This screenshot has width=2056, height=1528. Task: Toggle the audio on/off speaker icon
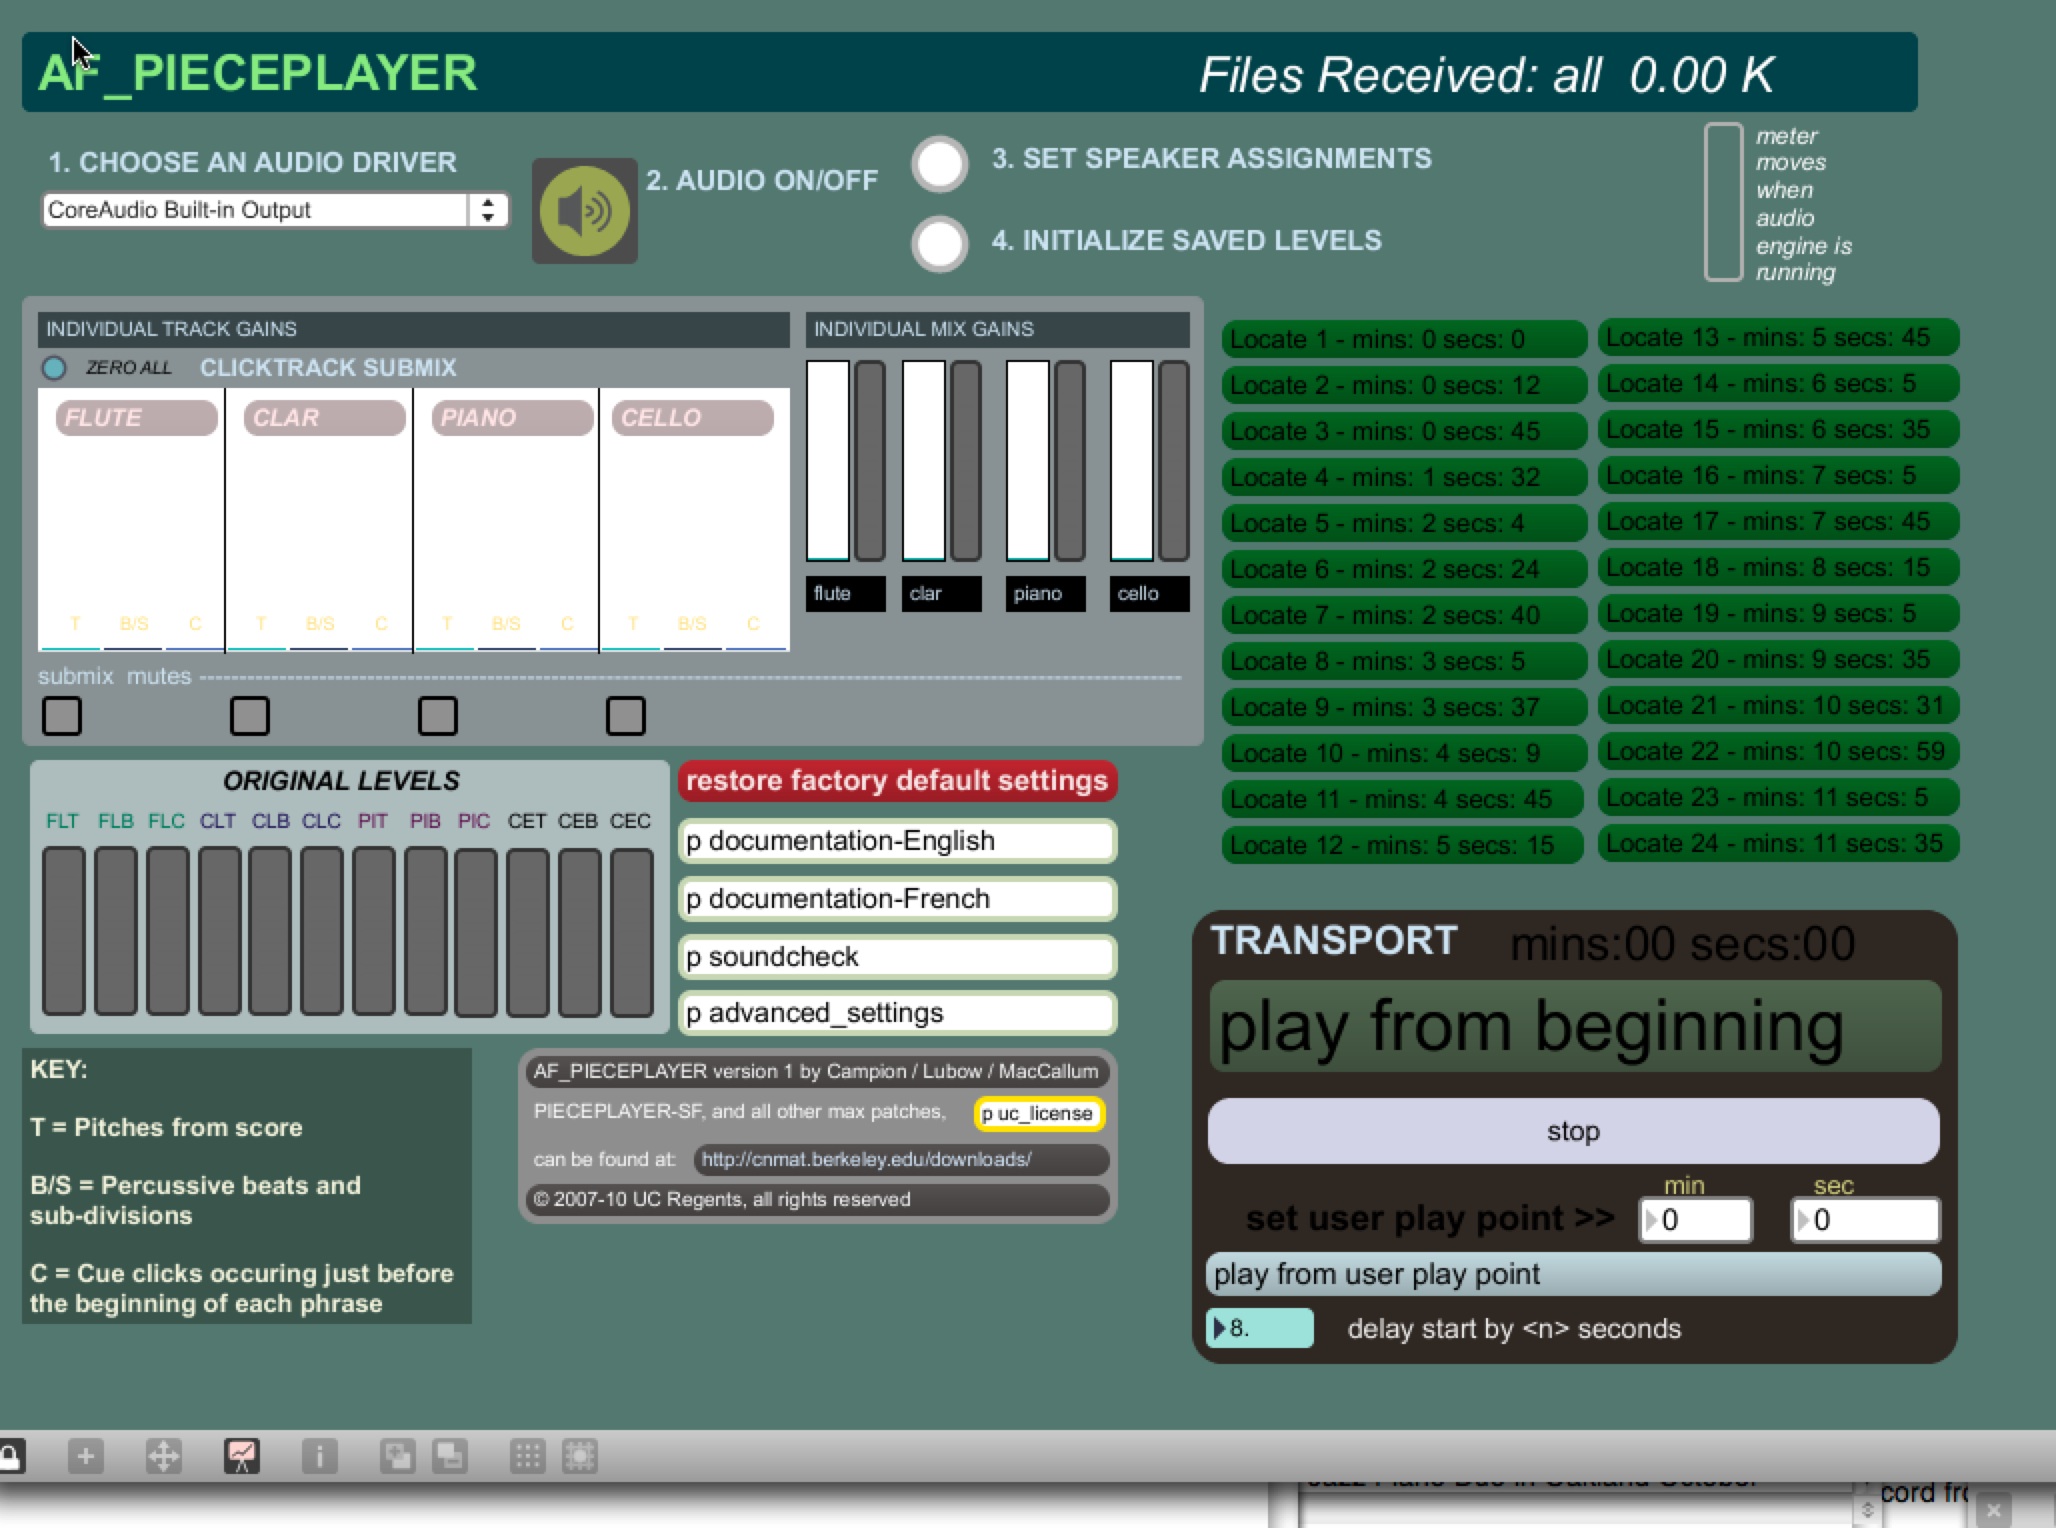point(584,211)
